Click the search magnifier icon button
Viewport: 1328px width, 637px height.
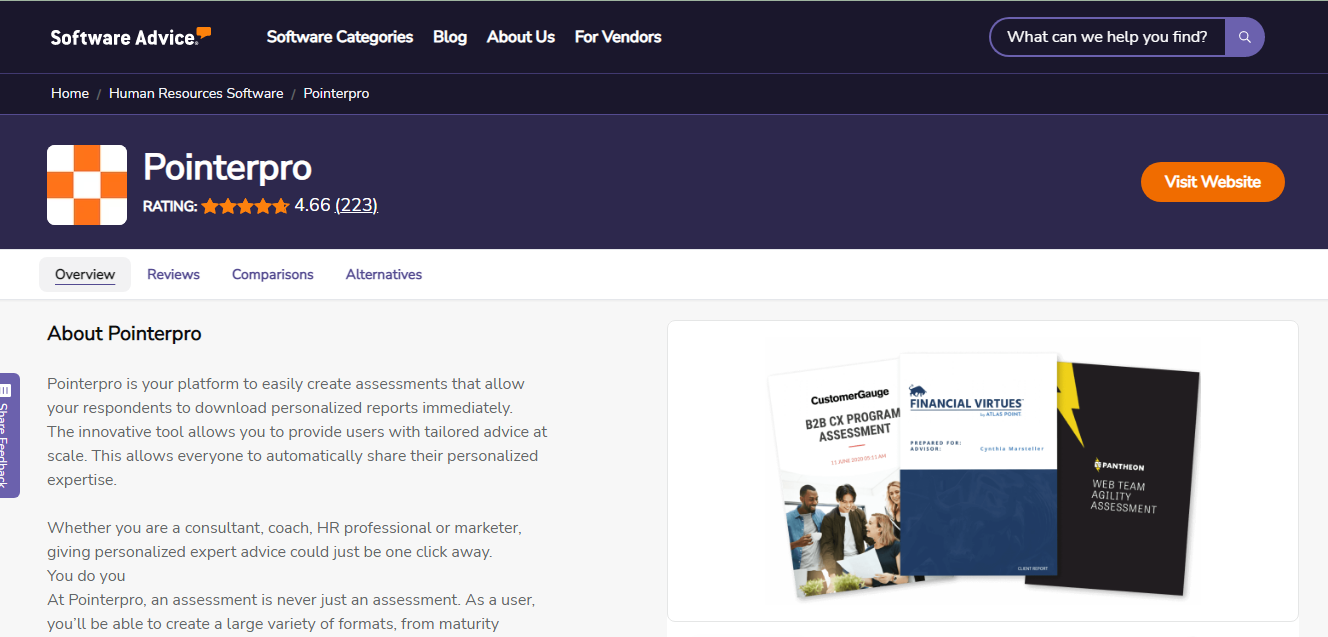(x=1245, y=37)
